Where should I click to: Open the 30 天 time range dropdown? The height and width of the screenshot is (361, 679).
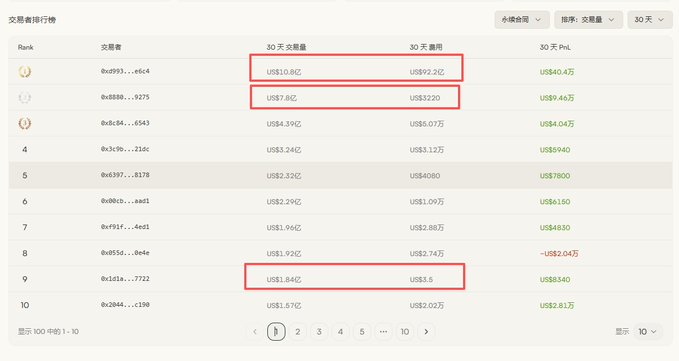tap(650, 20)
